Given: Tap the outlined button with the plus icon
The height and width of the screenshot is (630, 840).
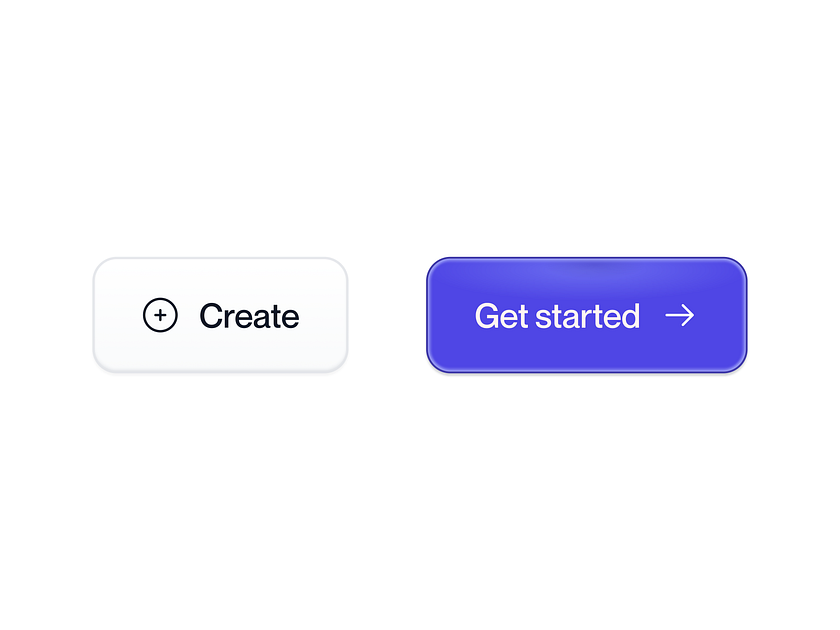Looking at the screenshot, I should pyautogui.click(x=220, y=315).
